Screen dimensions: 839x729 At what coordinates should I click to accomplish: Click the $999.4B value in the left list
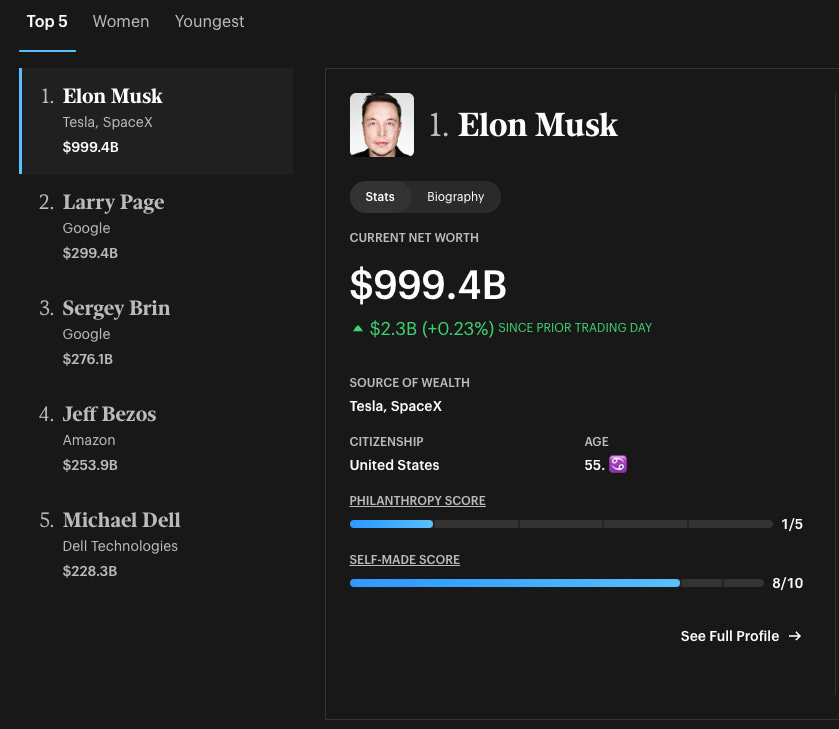(90, 147)
